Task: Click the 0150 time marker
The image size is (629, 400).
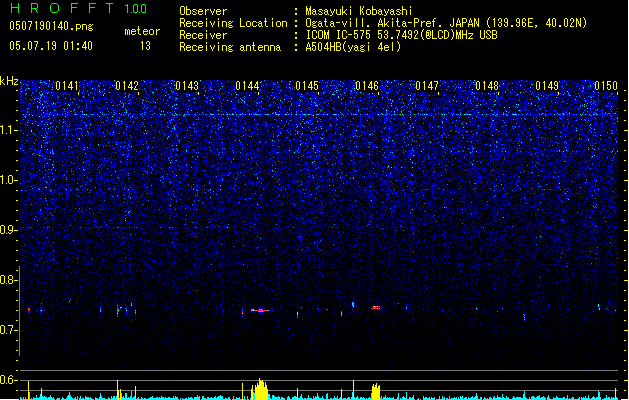Action: tap(606, 86)
